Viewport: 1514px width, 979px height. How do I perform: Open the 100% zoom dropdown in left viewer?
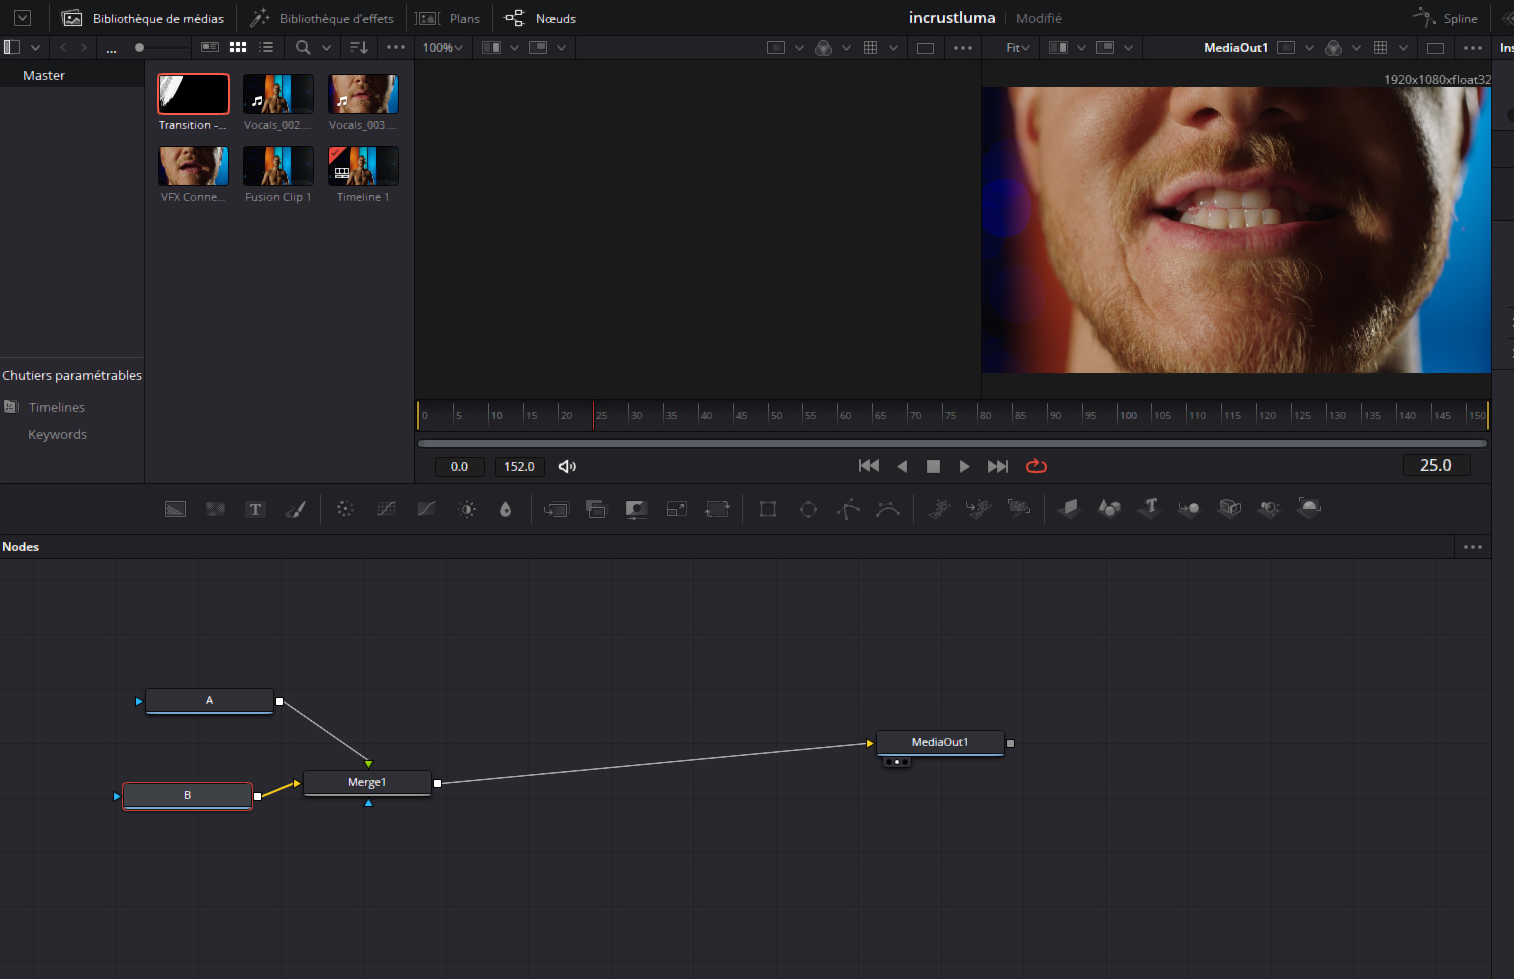442,47
